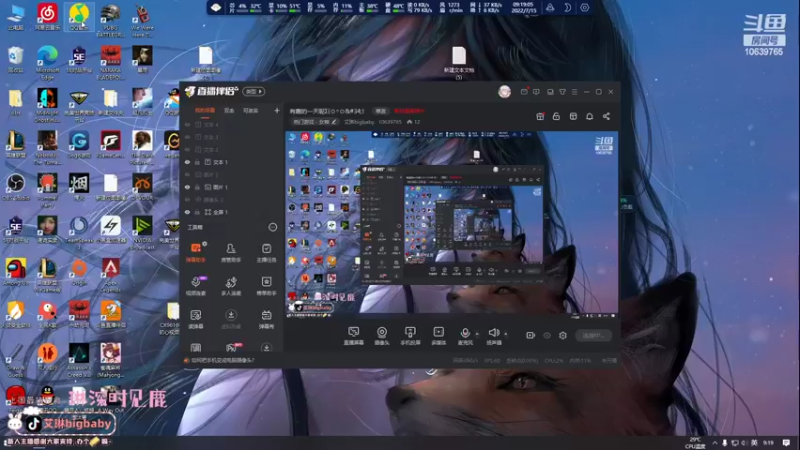Image resolution: width=800 pixels, height=450 pixels.
Task: Open the taskbar notification center icon
Action: pyautogui.click(x=786, y=442)
